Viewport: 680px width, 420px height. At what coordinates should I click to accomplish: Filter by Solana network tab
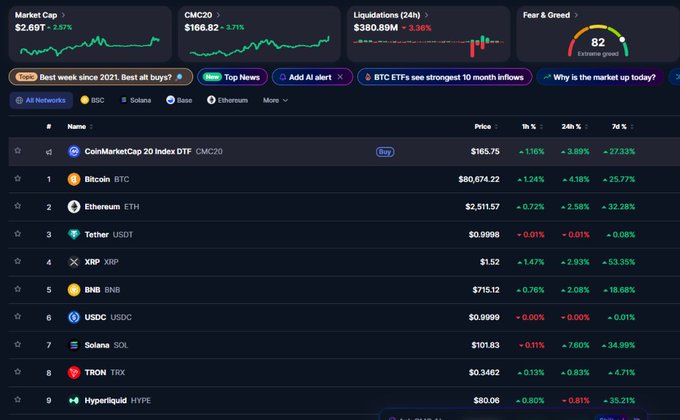click(136, 100)
